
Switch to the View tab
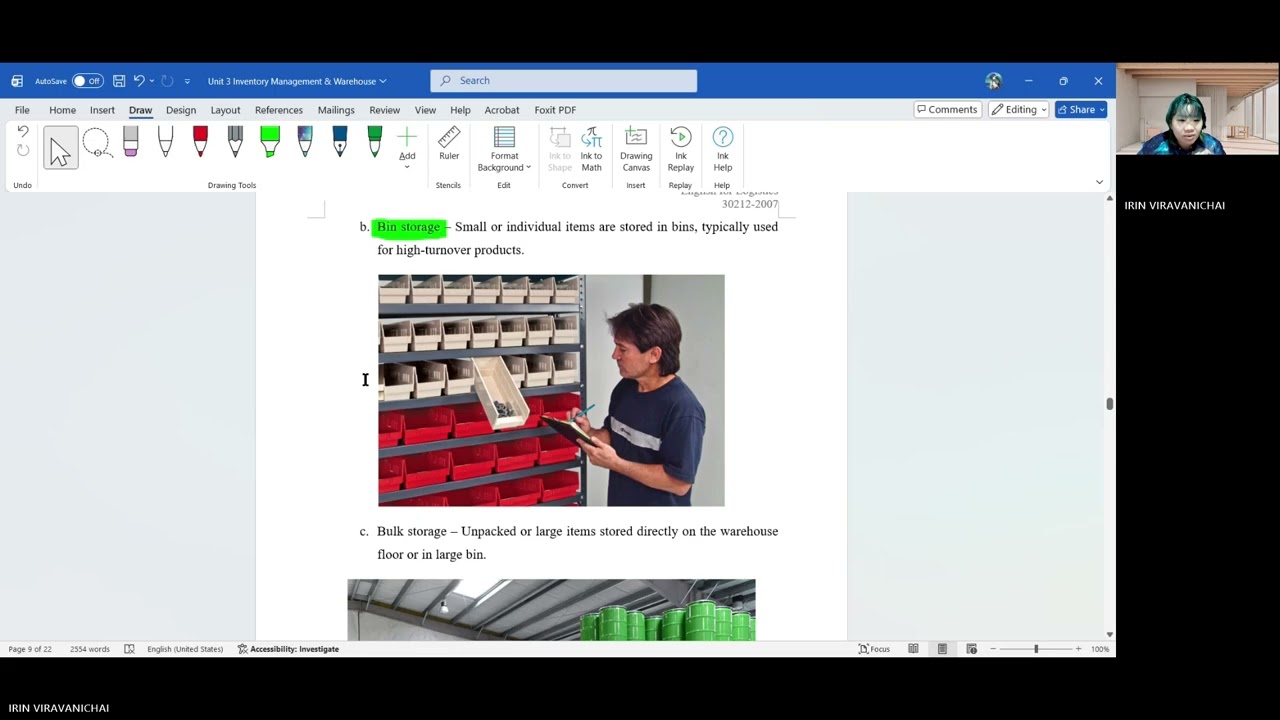[x=425, y=110]
